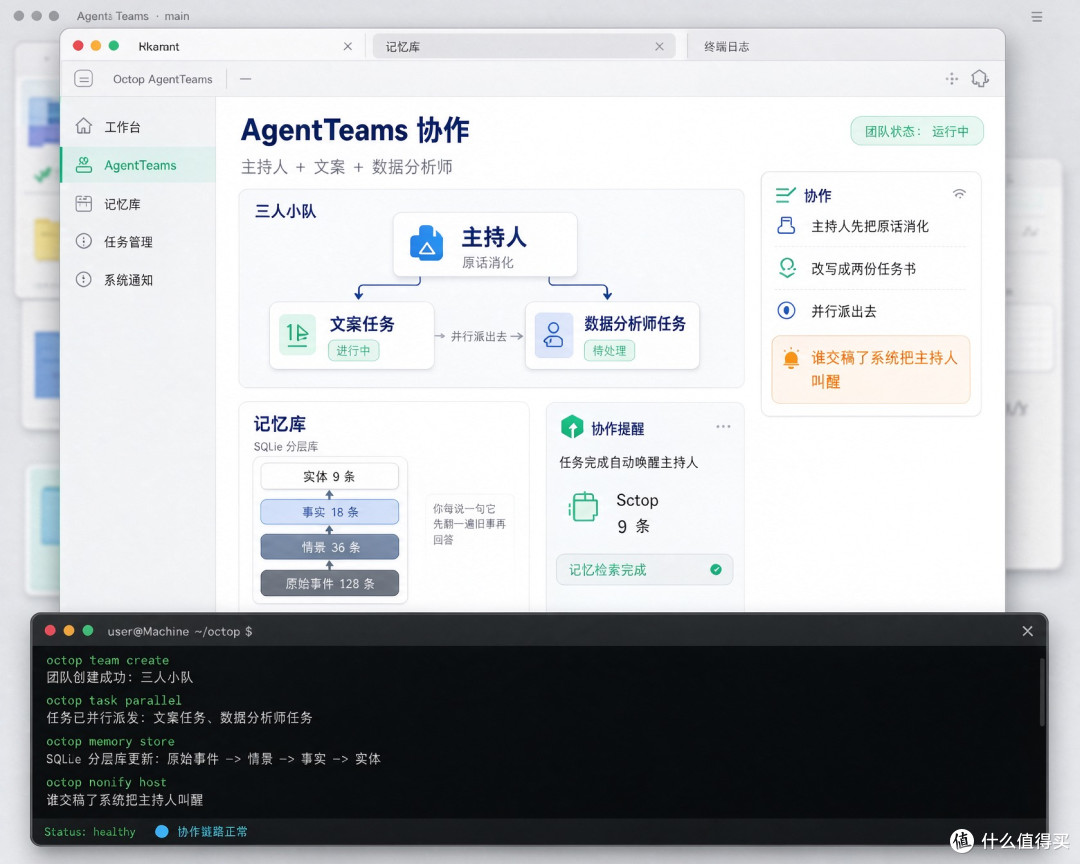Click the 'octop task parallel' terminal line
Screen dimensions: 1080x864
pyautogui.click(x=114, y=700)
